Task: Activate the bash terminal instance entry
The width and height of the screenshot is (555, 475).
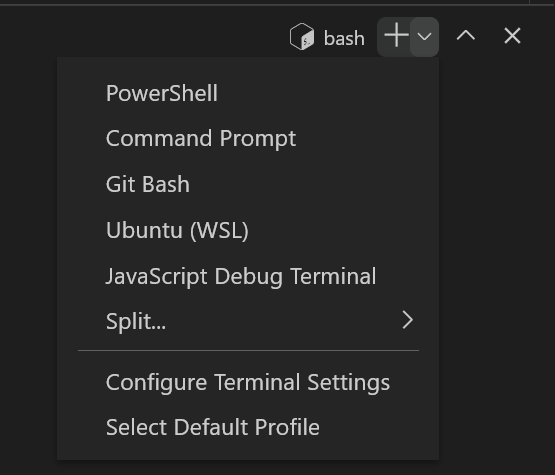Action: tap(327, 37)
